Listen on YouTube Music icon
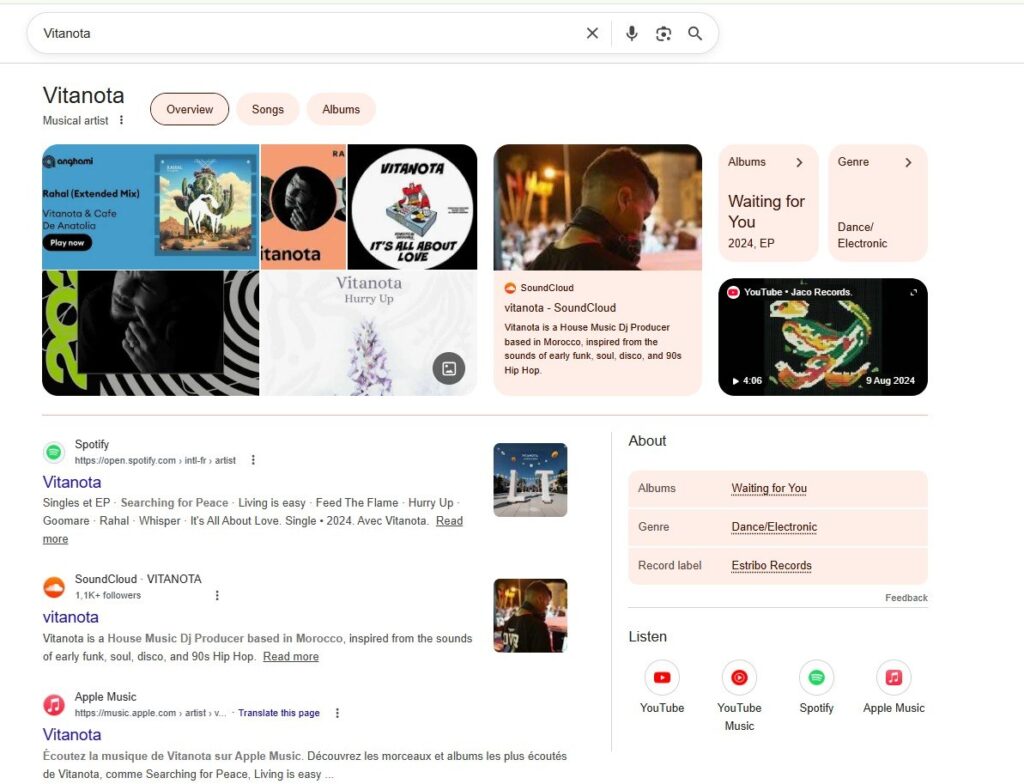Image resolution: width=1024 pixels, height=784 pixels. coord(739,678)
